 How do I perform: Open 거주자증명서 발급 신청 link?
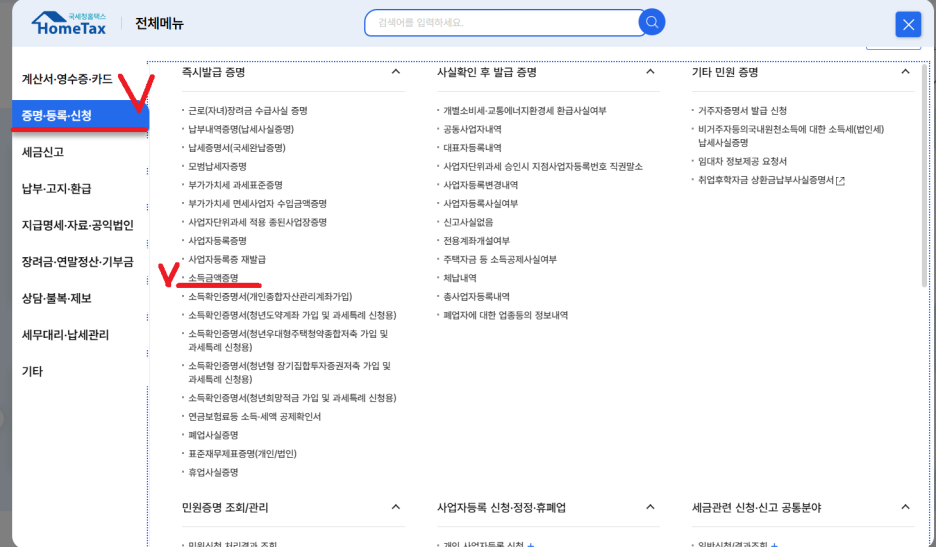click(742, 110)
